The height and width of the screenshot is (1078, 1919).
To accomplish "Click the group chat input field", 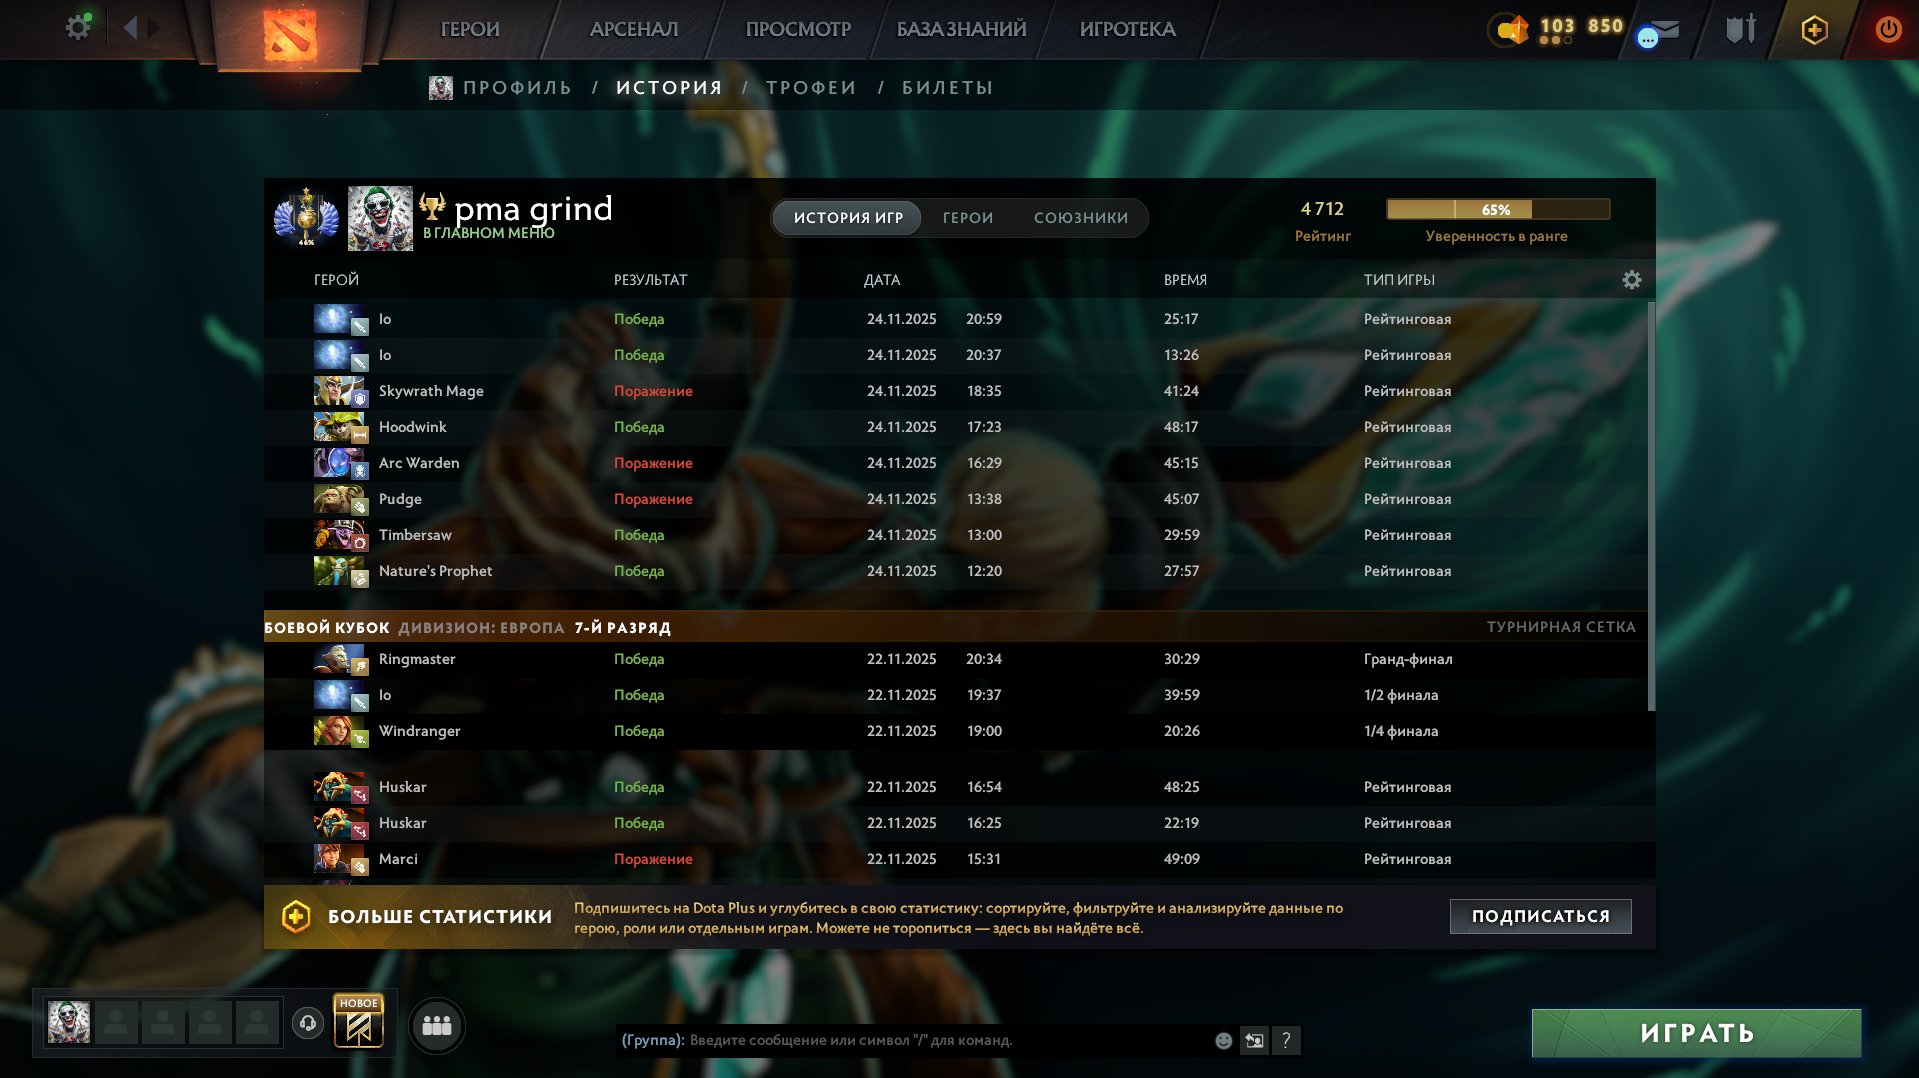I will [x=900, y=1040].
